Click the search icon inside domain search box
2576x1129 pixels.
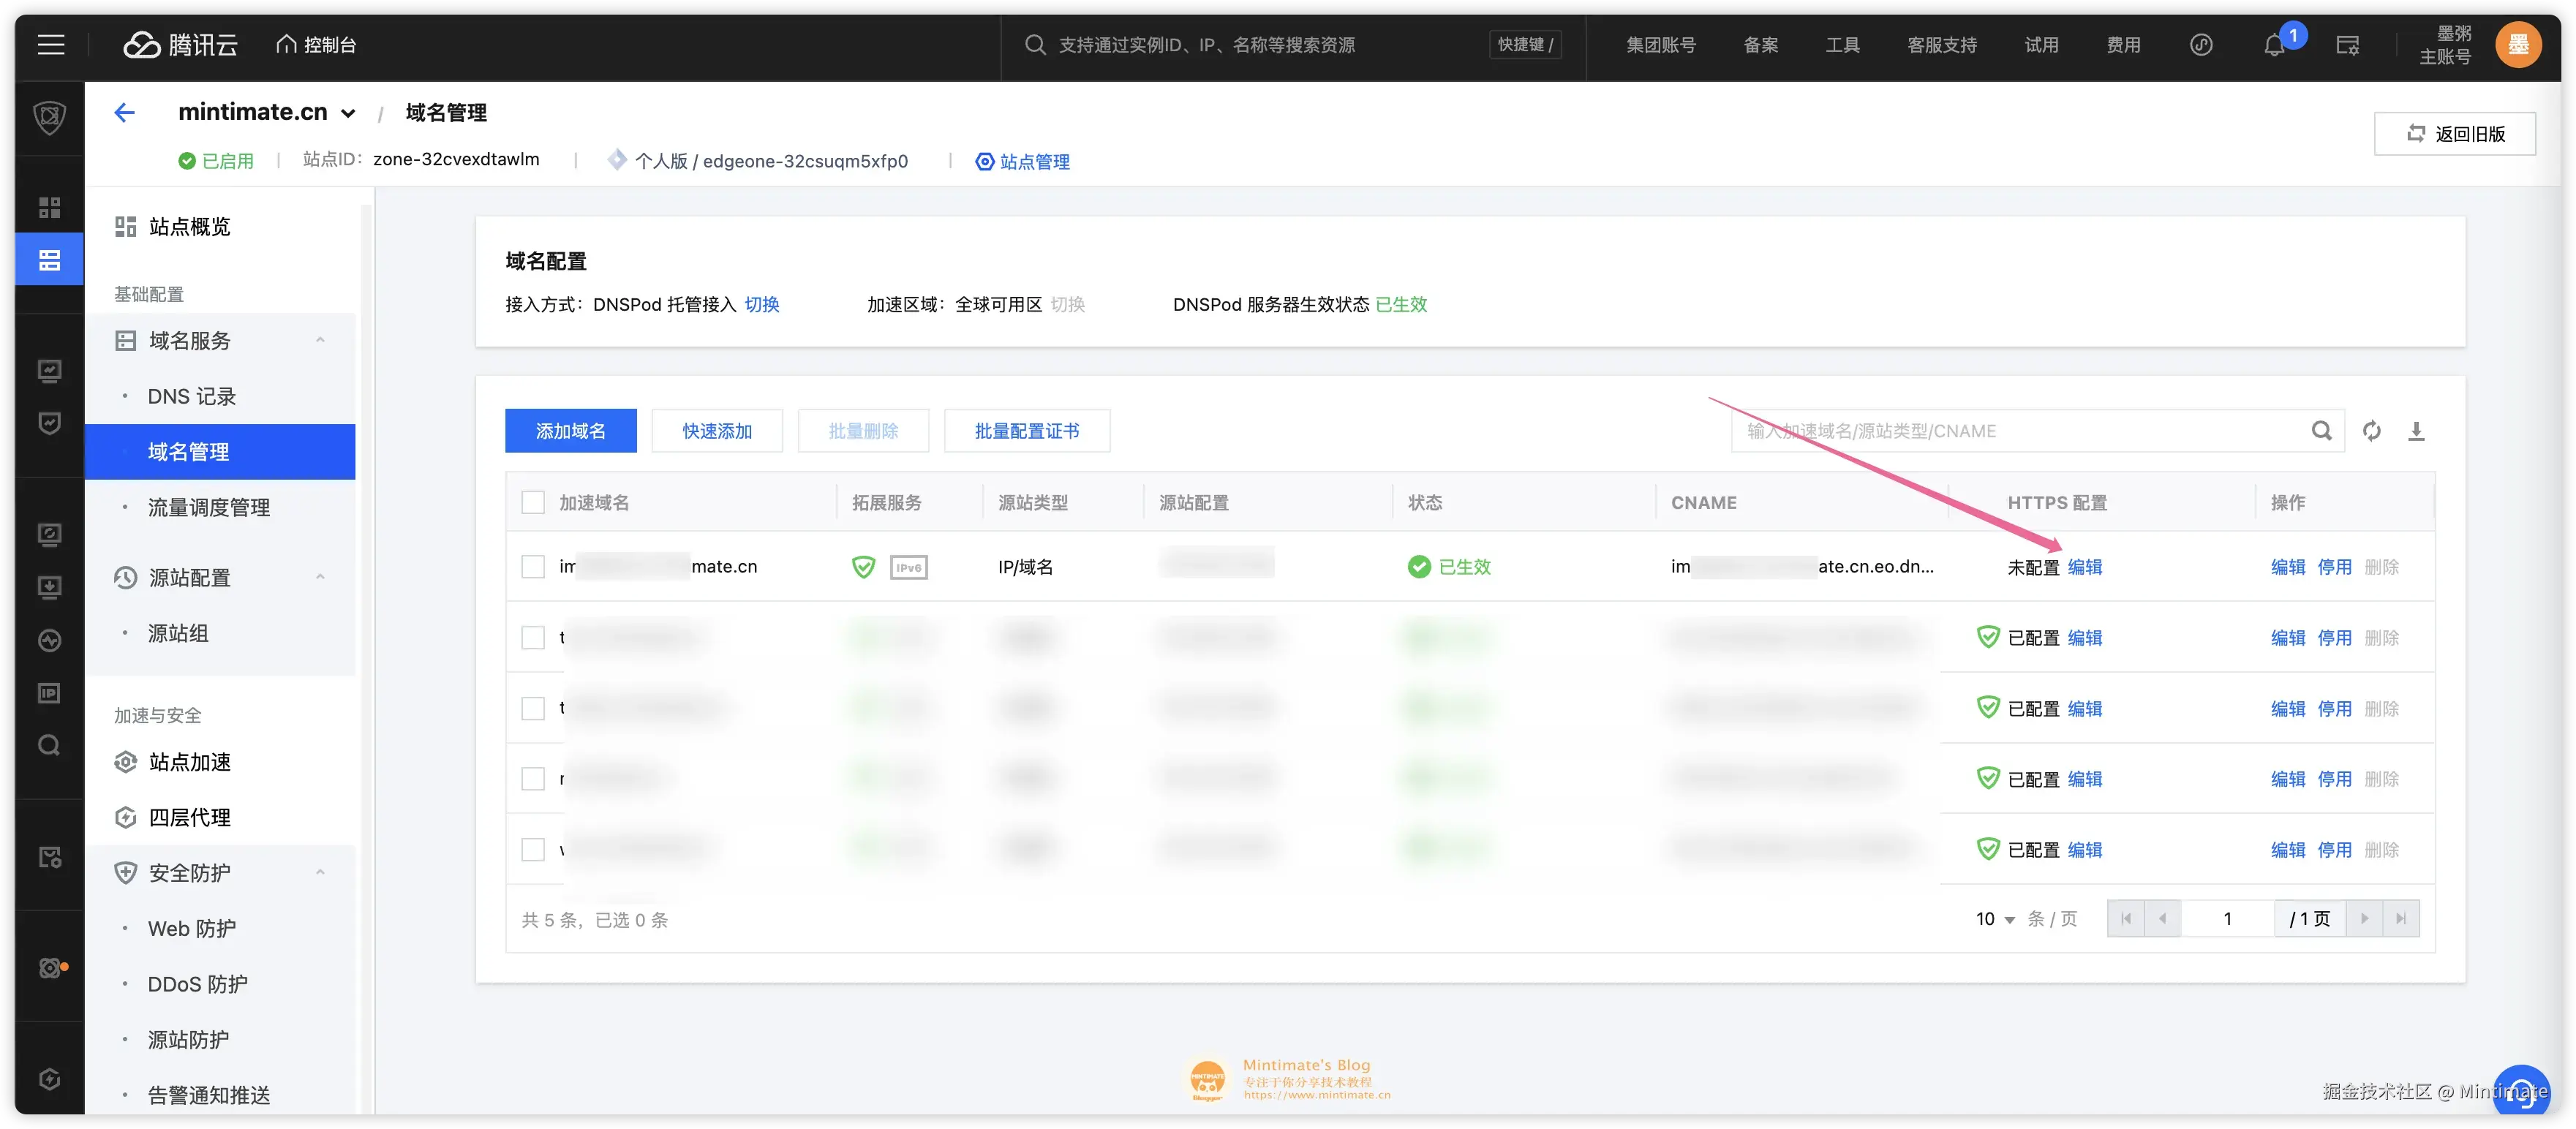click(x=2321, y=431)
